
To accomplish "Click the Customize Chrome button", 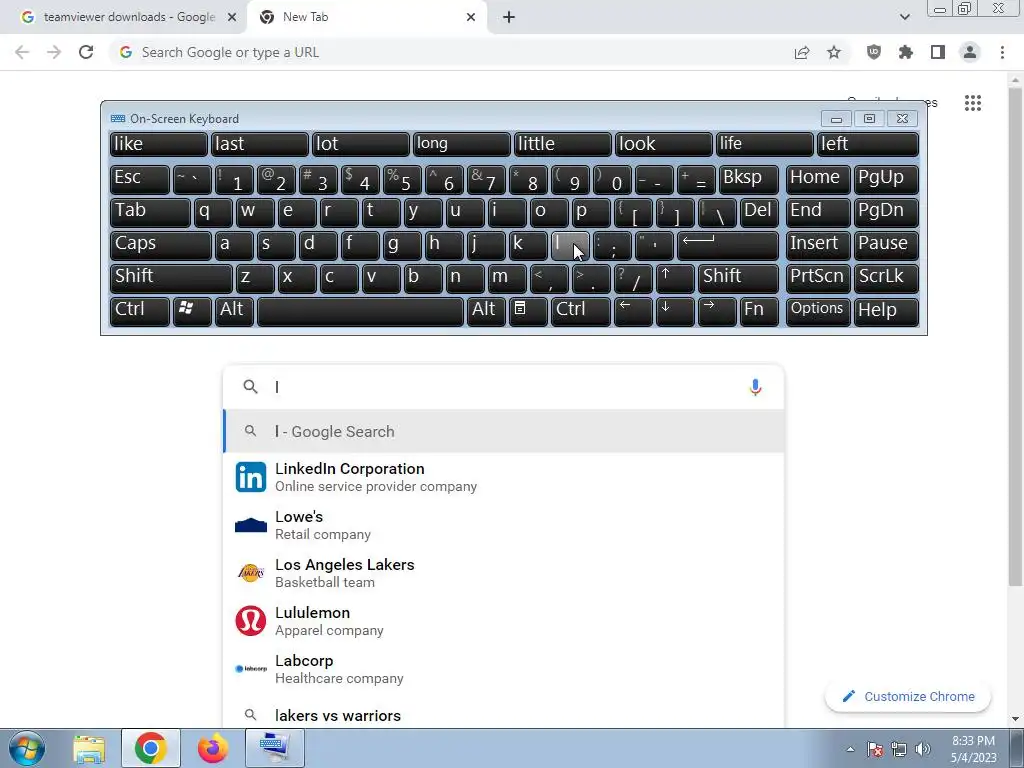I will tap(908, 697).
